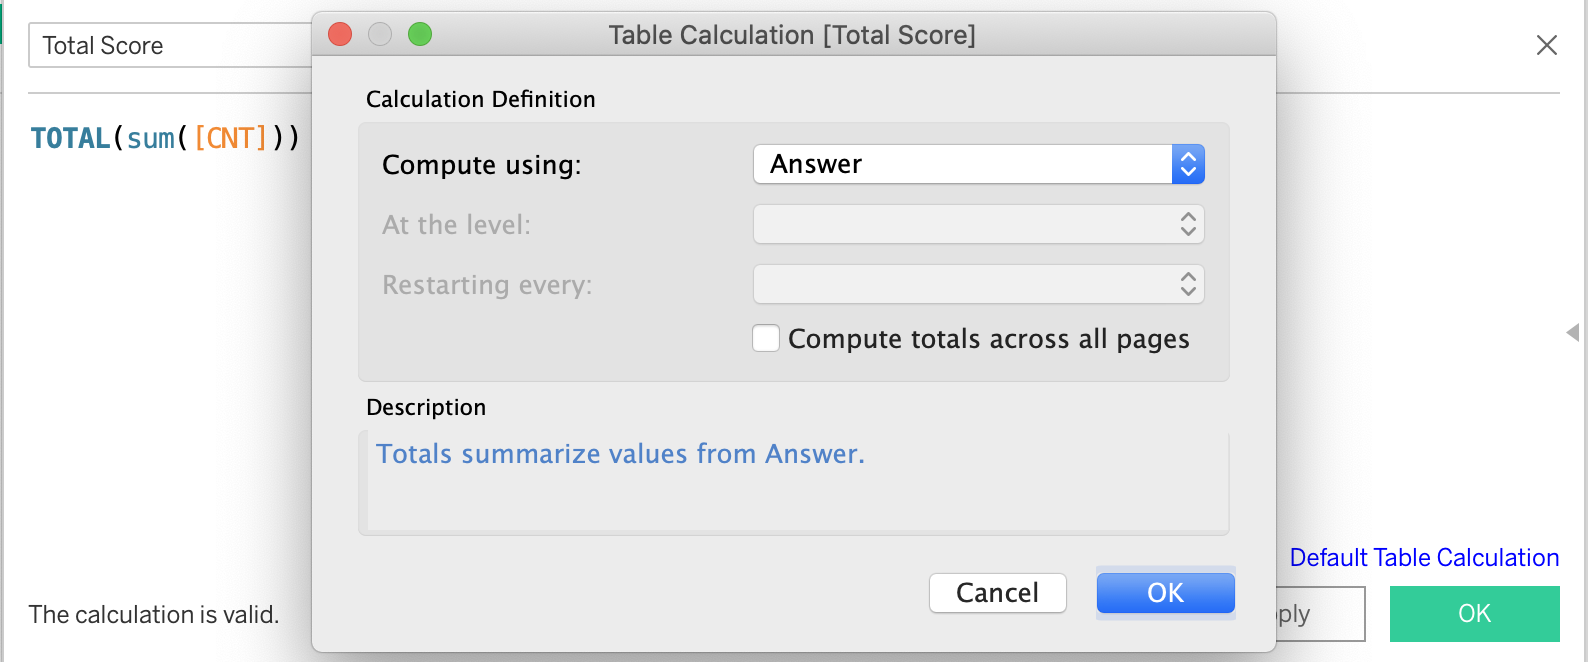1588x662 pixels.
Task: Click the red close button of the dialog
Action: (340, 35)
